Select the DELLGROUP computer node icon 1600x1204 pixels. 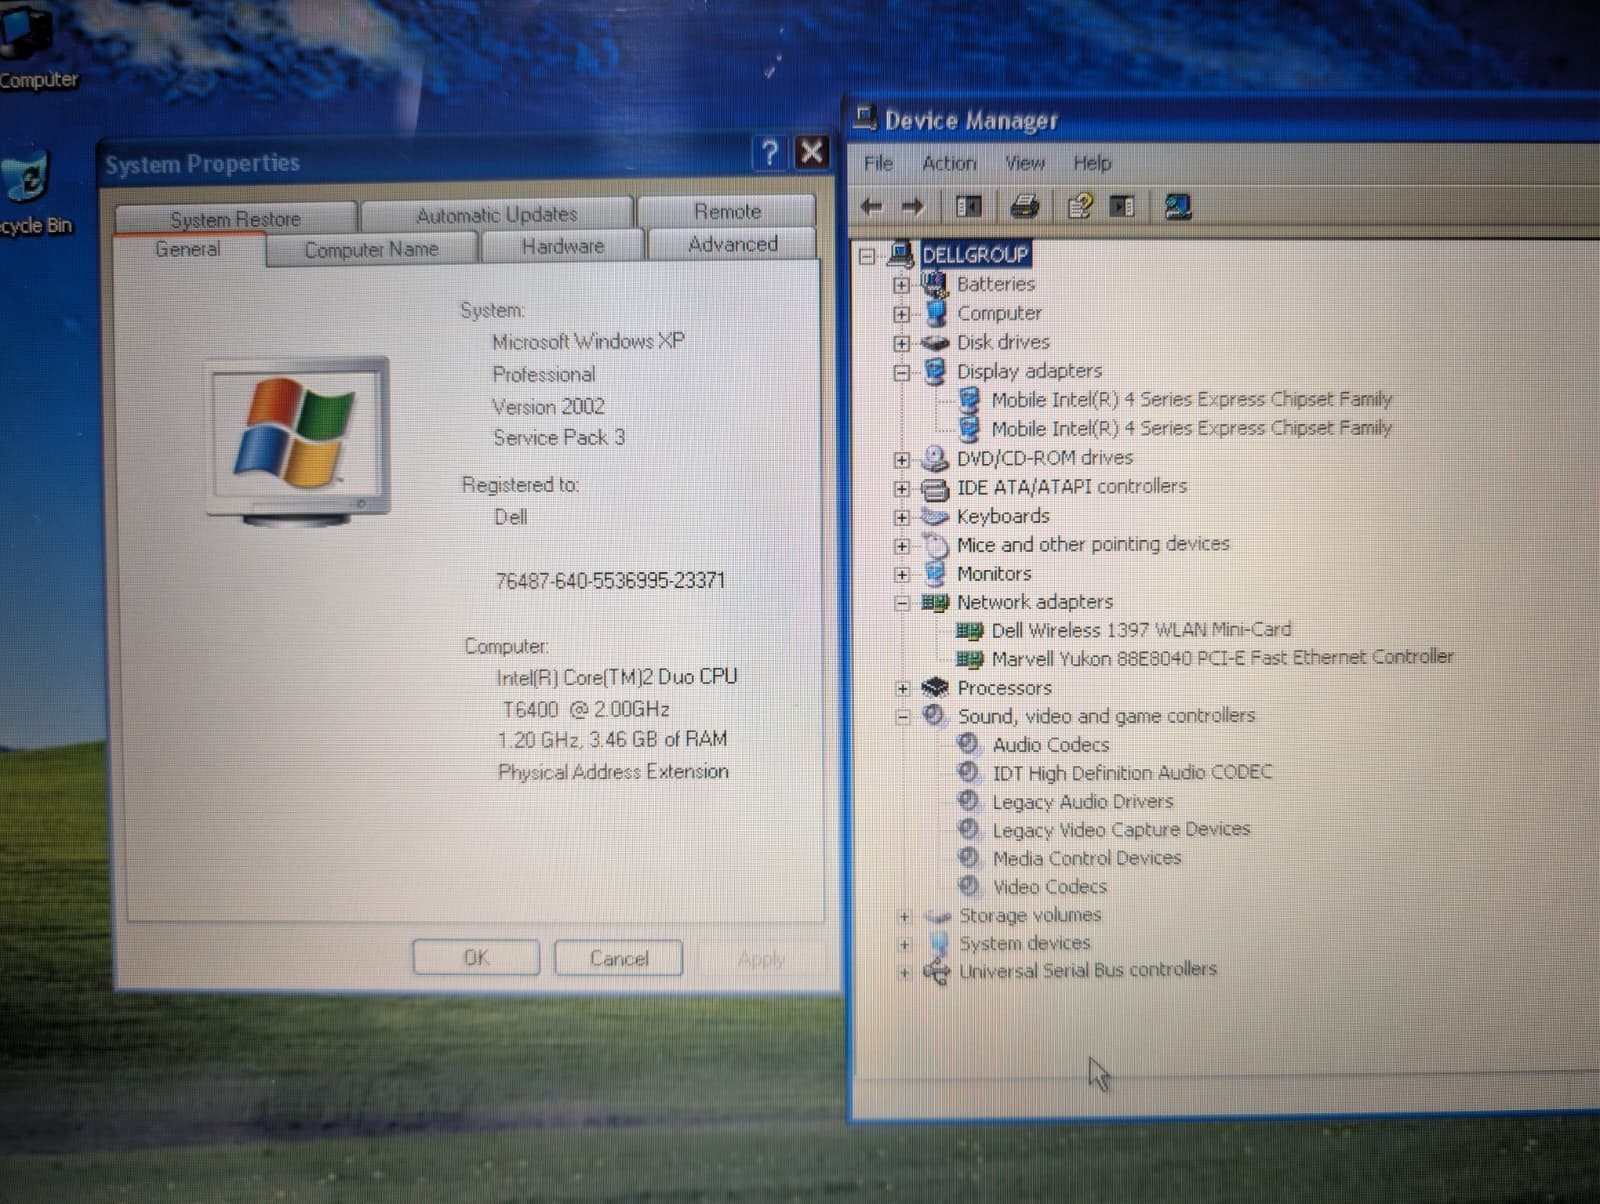900,255
